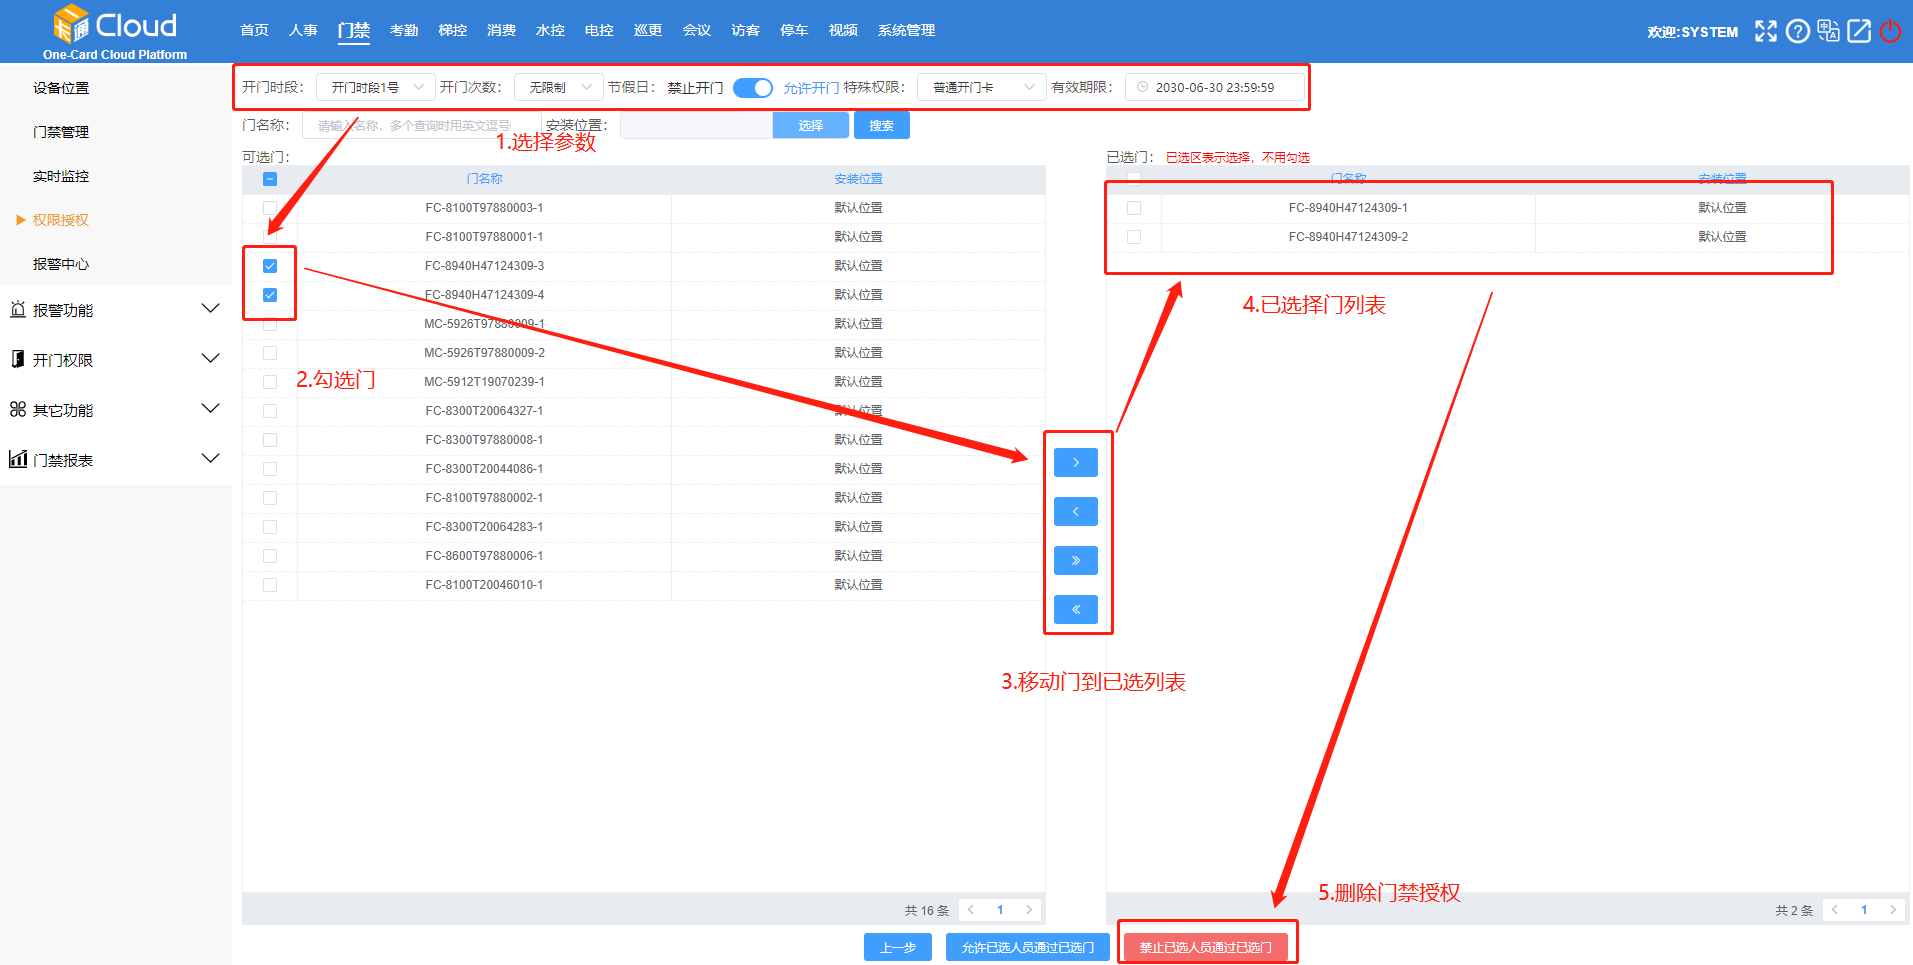Click the double left arrow transfer button

[1075, 610]
